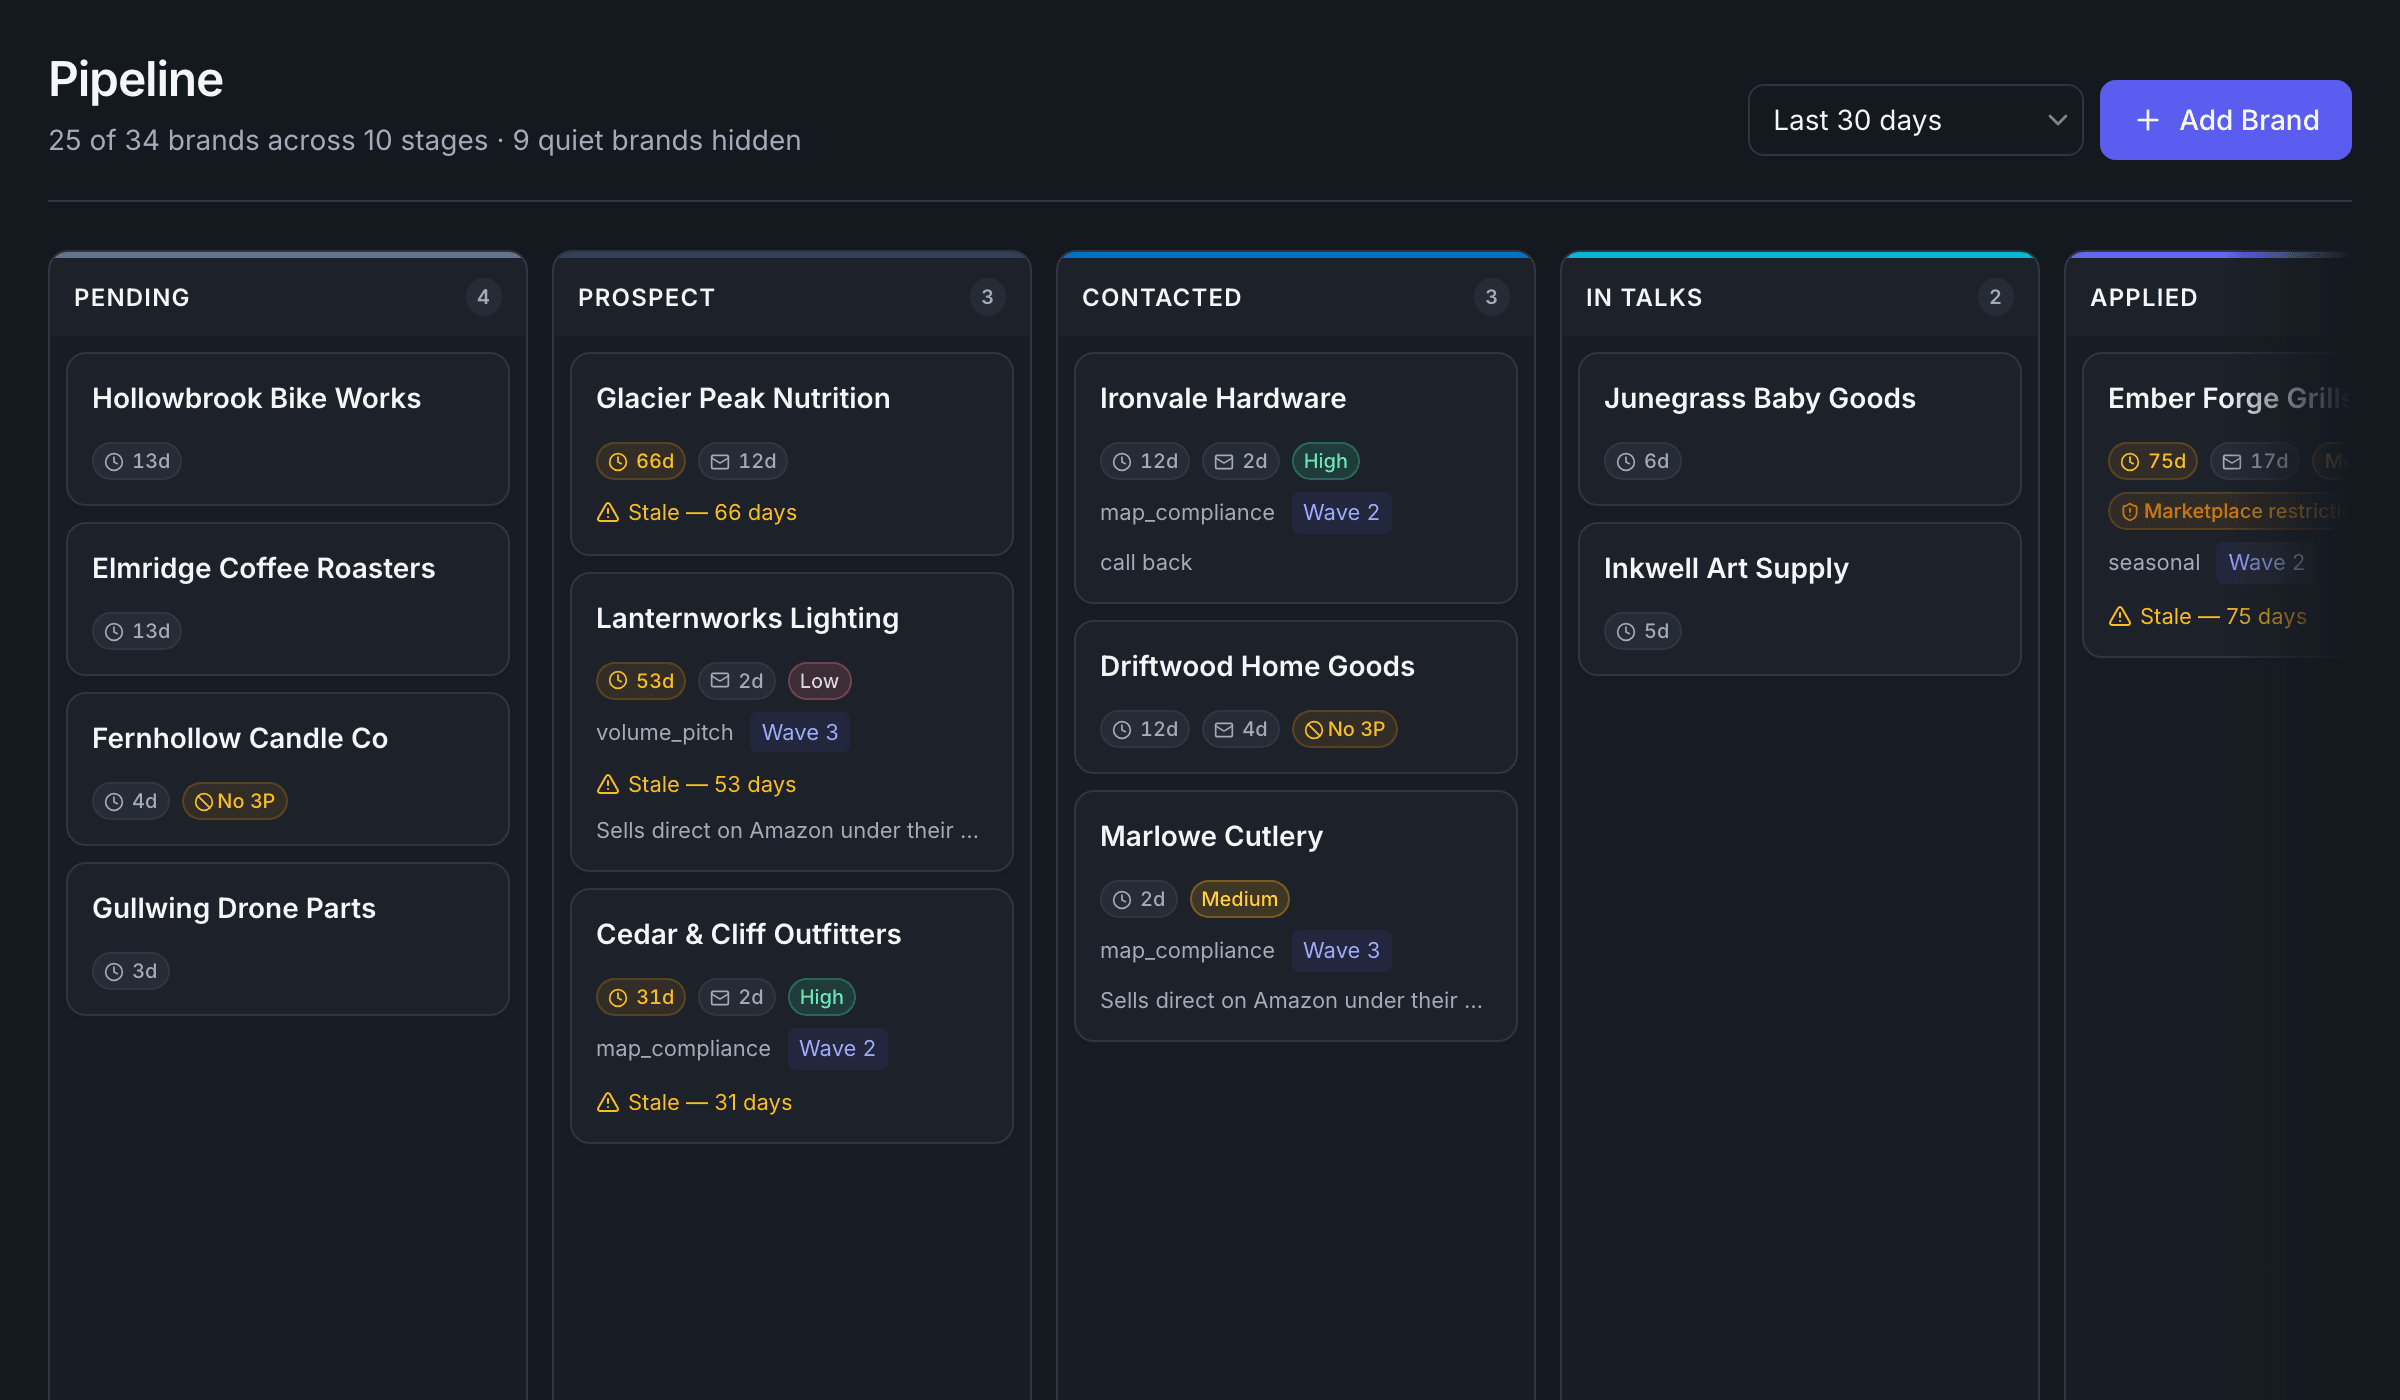The width and height of the screenshot is (2400, 1400).
Task: Open the Lanternworks Lighting card
Action: point(792,722)
